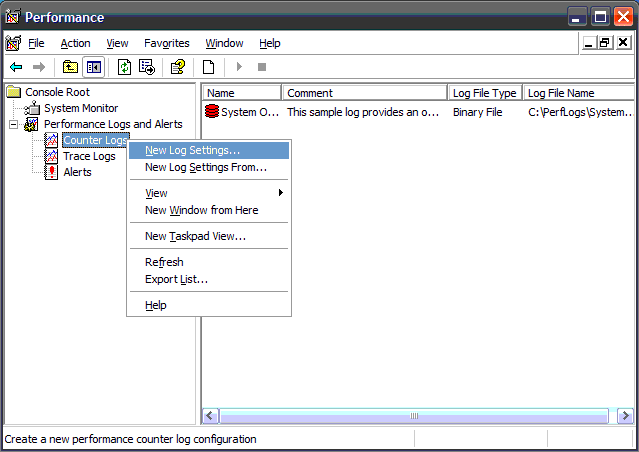Click the 'C:\PerfLogs\System…' file path
Viewport: 639px width, 452px height.
pos(581,112)
